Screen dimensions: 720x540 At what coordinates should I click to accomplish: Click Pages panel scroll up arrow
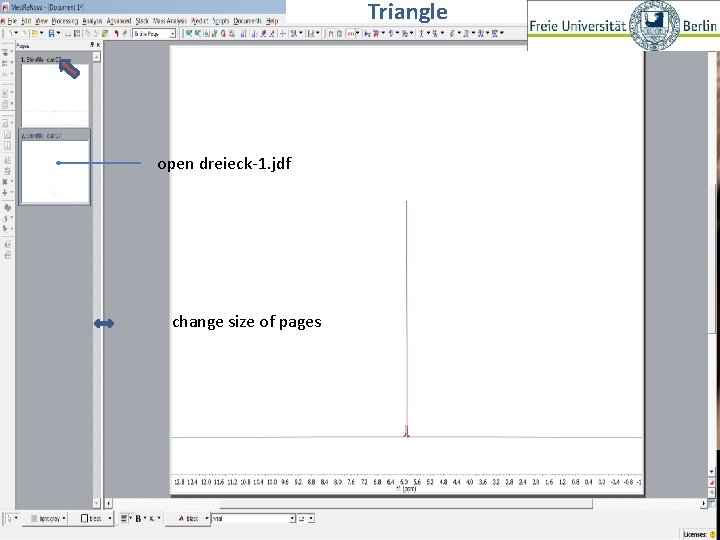click(x=96, y=57)
